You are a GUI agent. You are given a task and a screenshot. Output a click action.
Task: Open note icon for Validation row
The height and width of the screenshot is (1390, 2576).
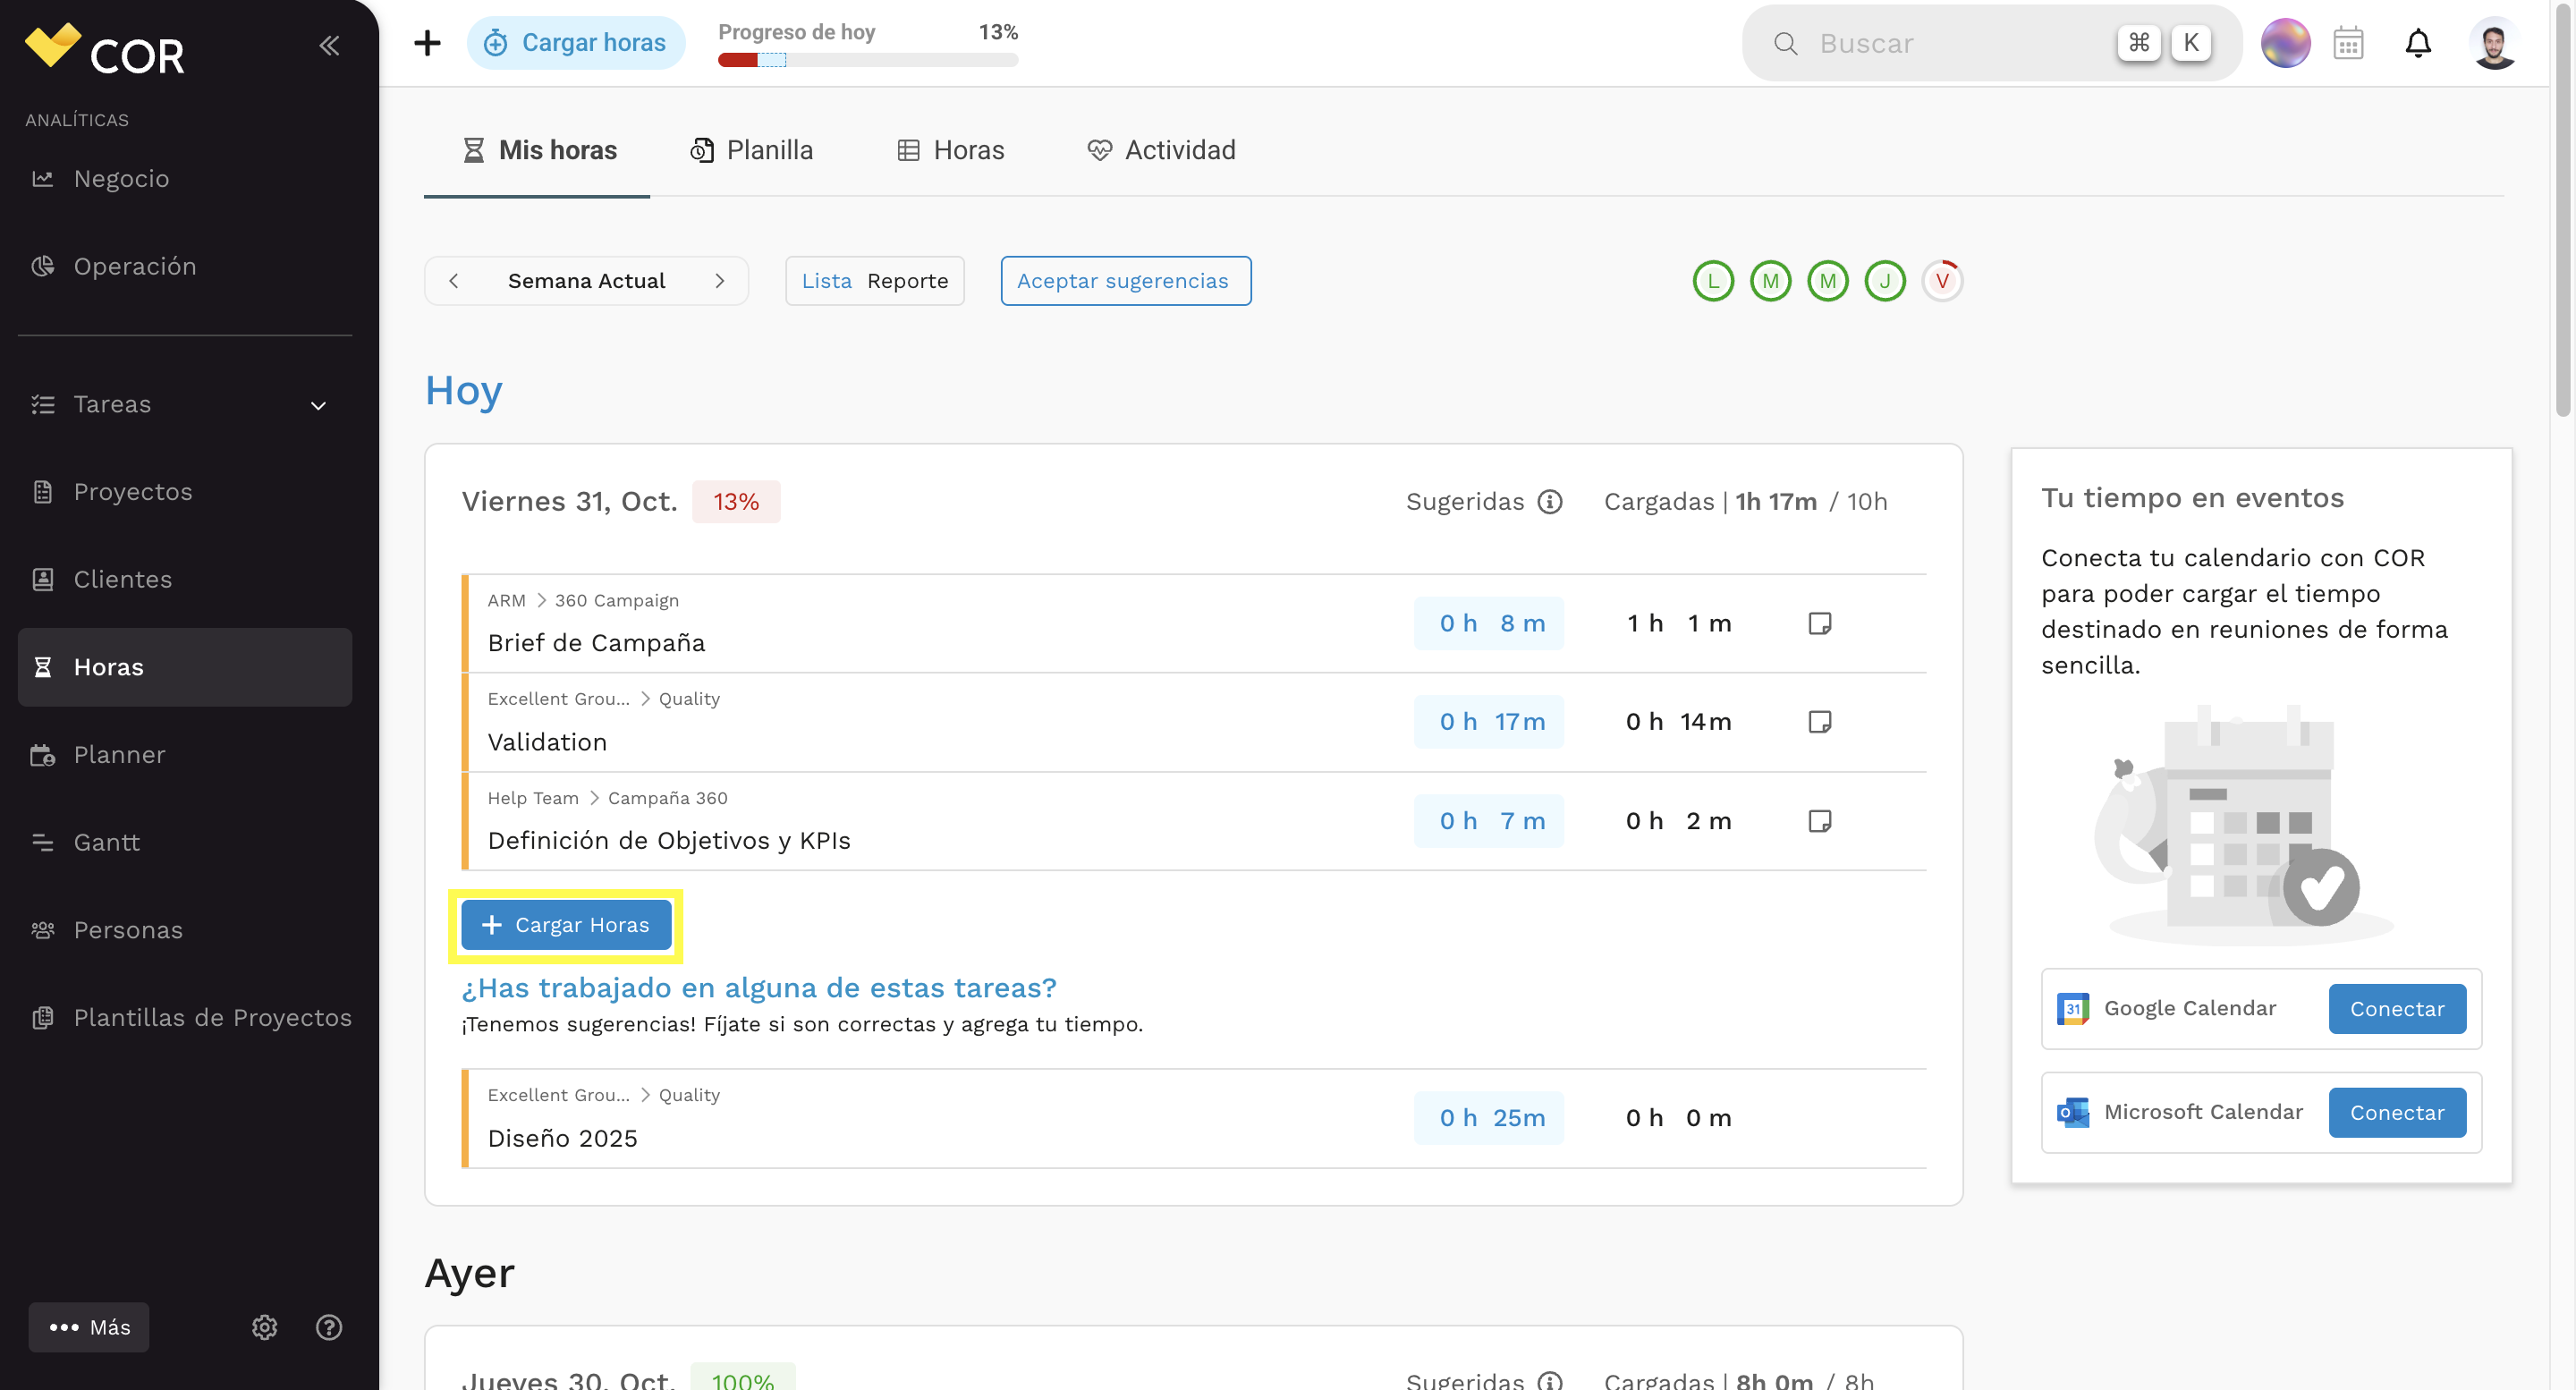click(x=1820, y=722)
